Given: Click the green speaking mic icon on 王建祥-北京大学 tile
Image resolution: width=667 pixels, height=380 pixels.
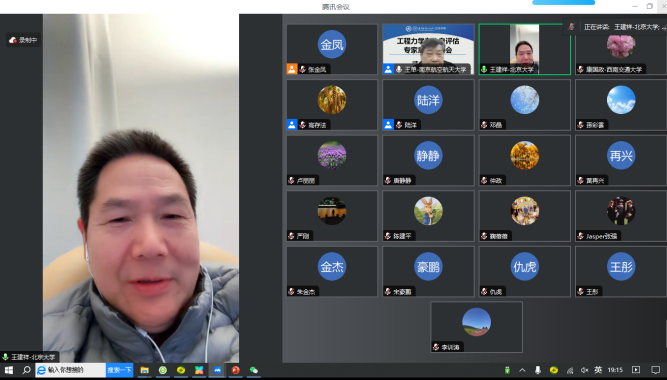Looking at the screenshot, I should coord(484,69).
